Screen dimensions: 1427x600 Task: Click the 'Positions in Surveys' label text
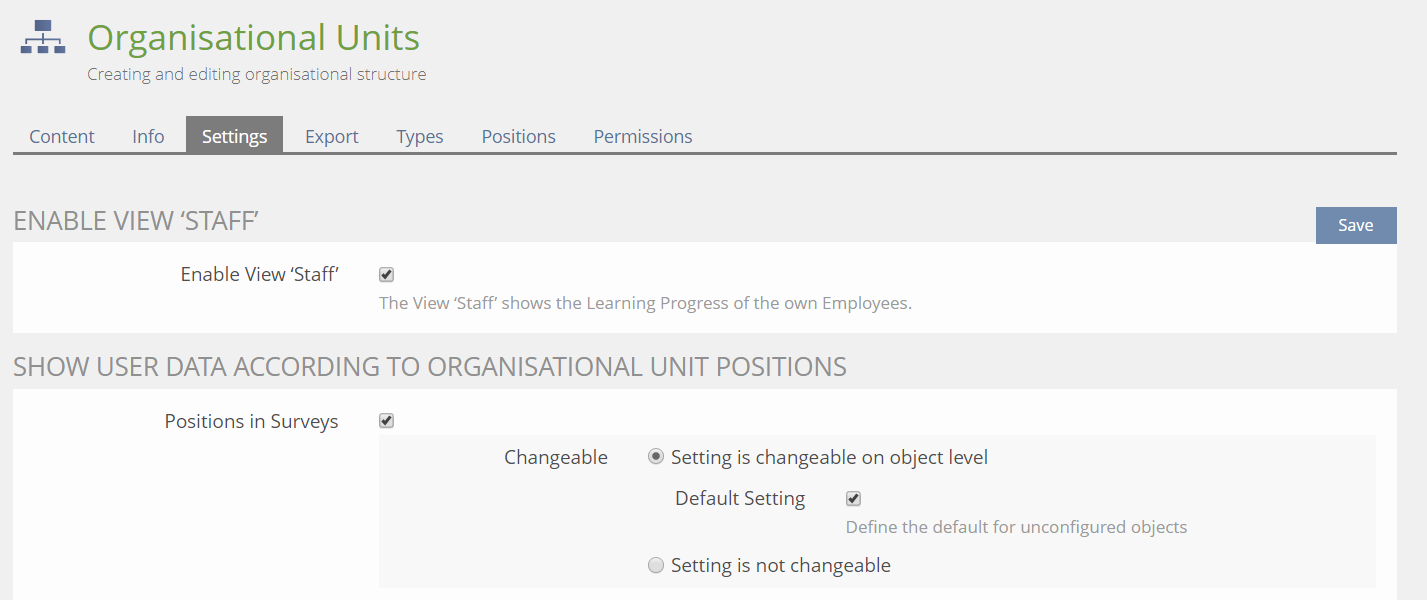click(x=251, y=421)
